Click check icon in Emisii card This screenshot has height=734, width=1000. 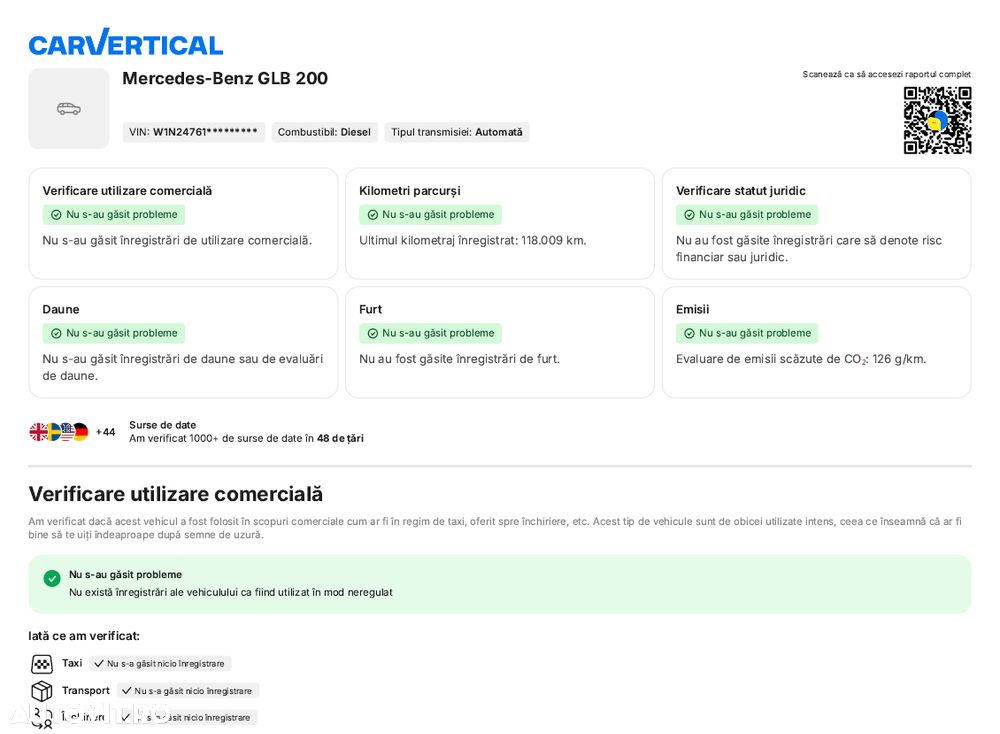(689, 334)
